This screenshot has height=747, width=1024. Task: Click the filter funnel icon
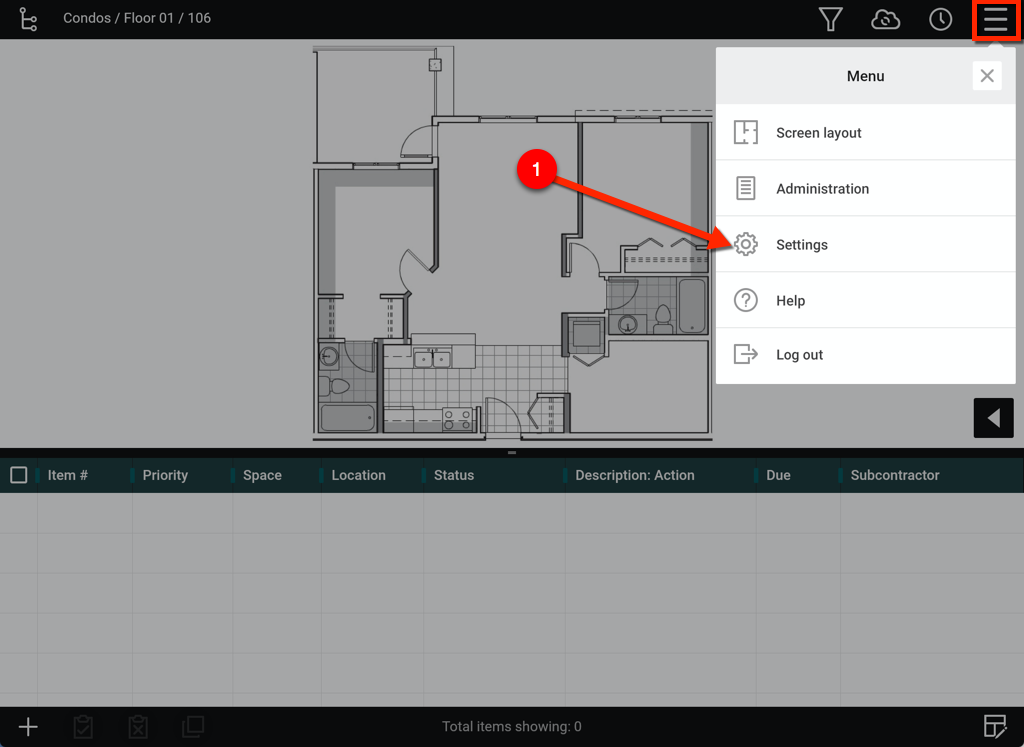click(x=830, y=19)
